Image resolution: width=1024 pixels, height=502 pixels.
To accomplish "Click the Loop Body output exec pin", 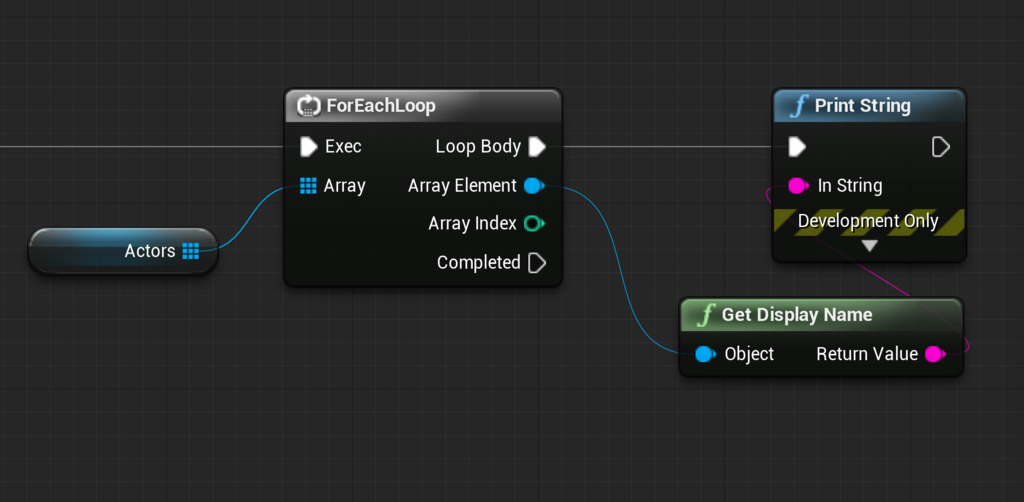I will [537, 147].
